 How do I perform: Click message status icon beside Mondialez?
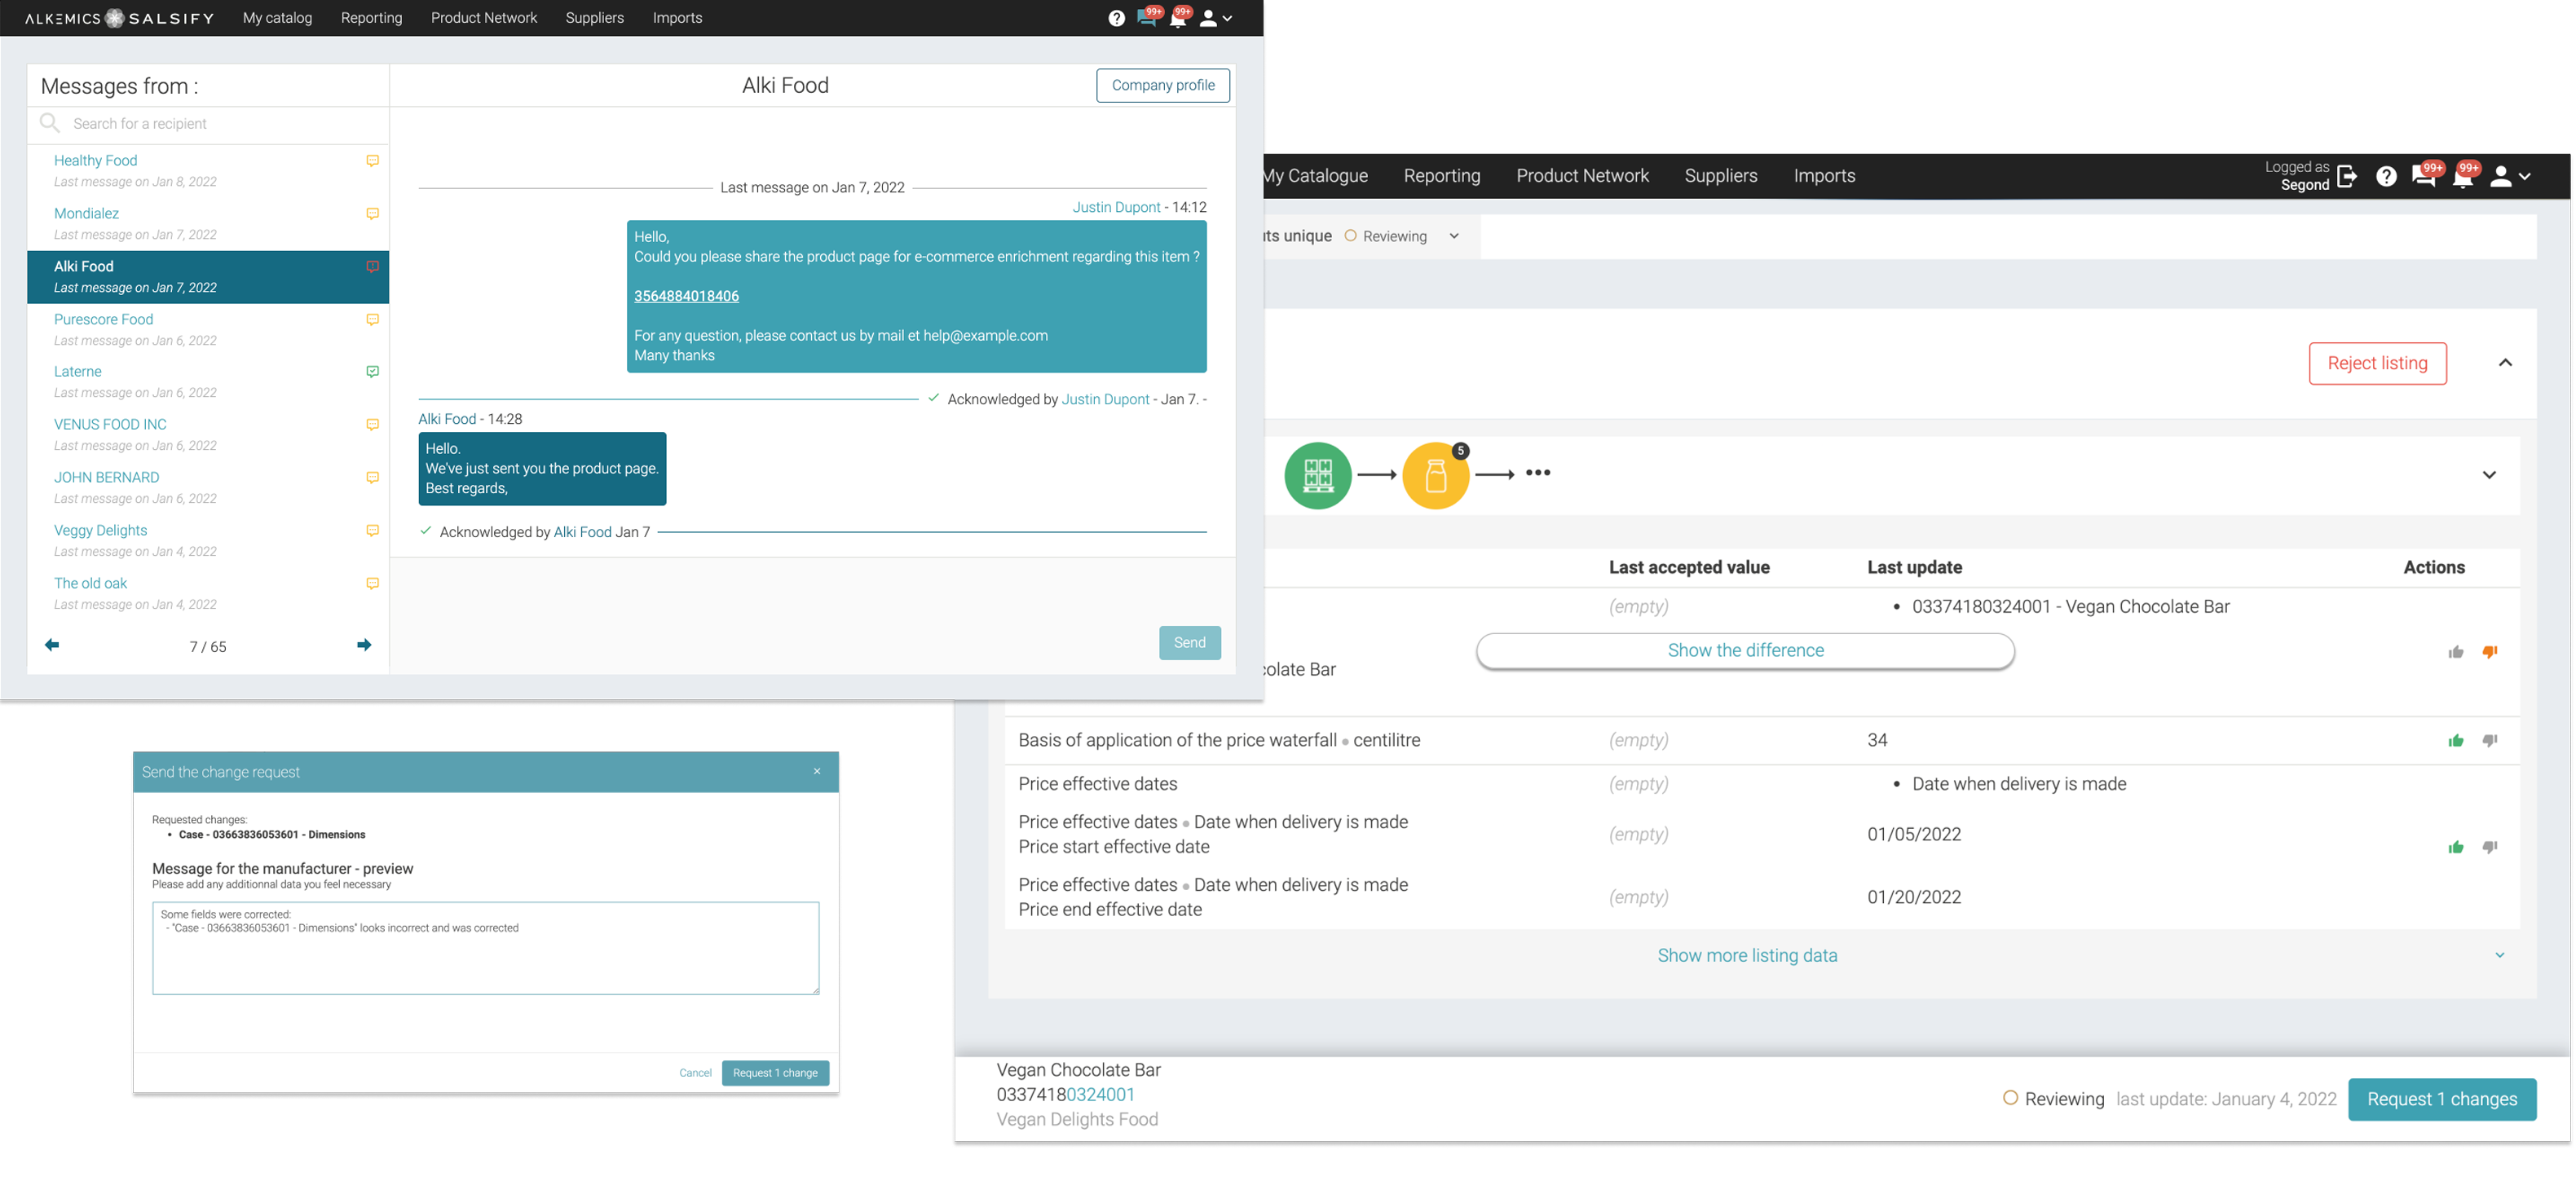[372, 214]
